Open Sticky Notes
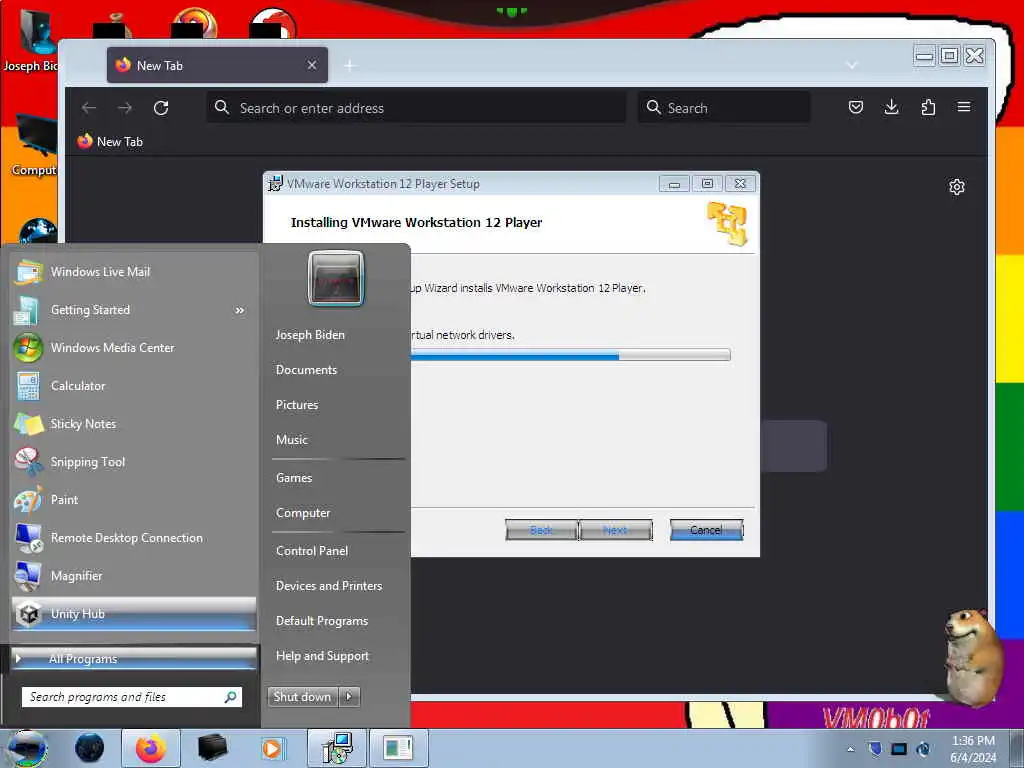Viewport: 1024px width, 768px height. [x=134, y=423]
